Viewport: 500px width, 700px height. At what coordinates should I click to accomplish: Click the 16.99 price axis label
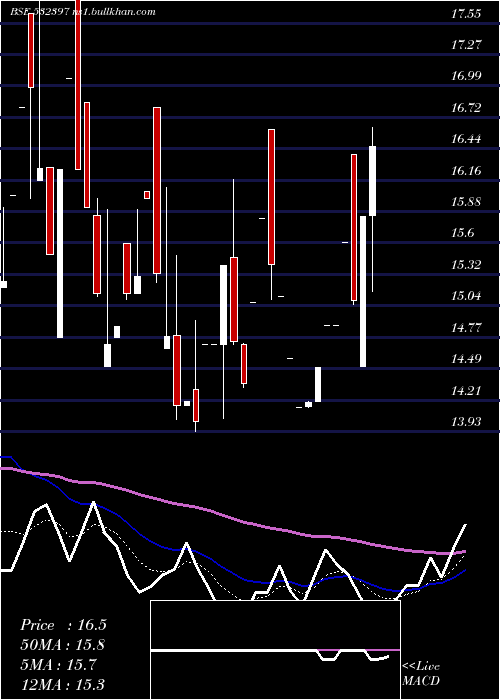click(466, 76)
